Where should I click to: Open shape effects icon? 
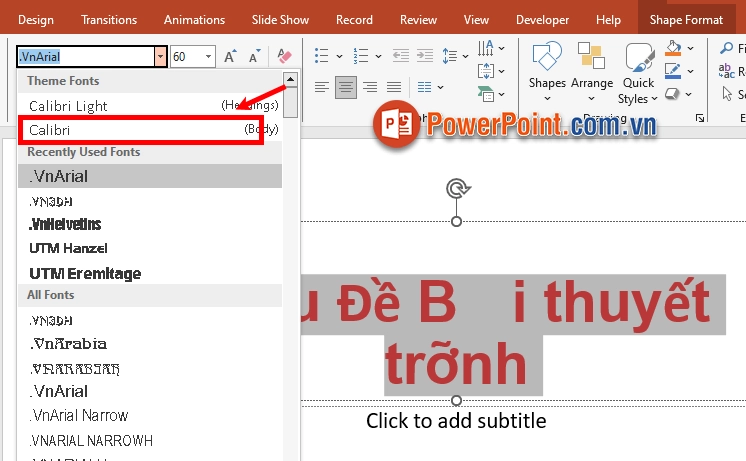[x=672, y=94]
